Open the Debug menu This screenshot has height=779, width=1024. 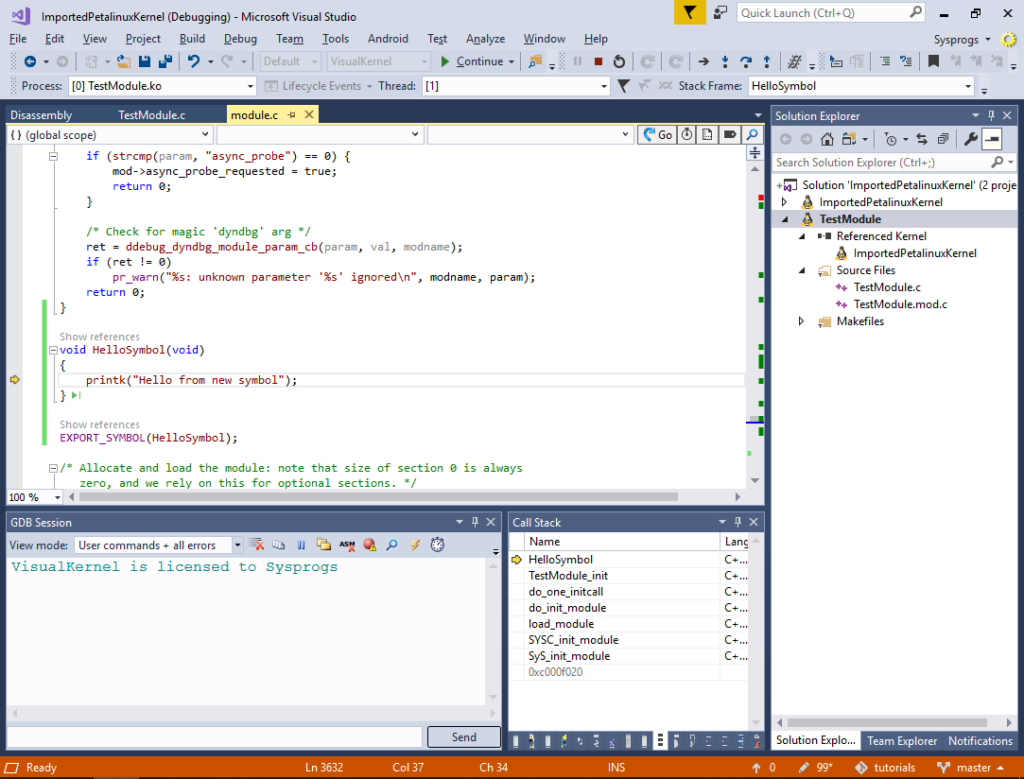click(239, 38)
